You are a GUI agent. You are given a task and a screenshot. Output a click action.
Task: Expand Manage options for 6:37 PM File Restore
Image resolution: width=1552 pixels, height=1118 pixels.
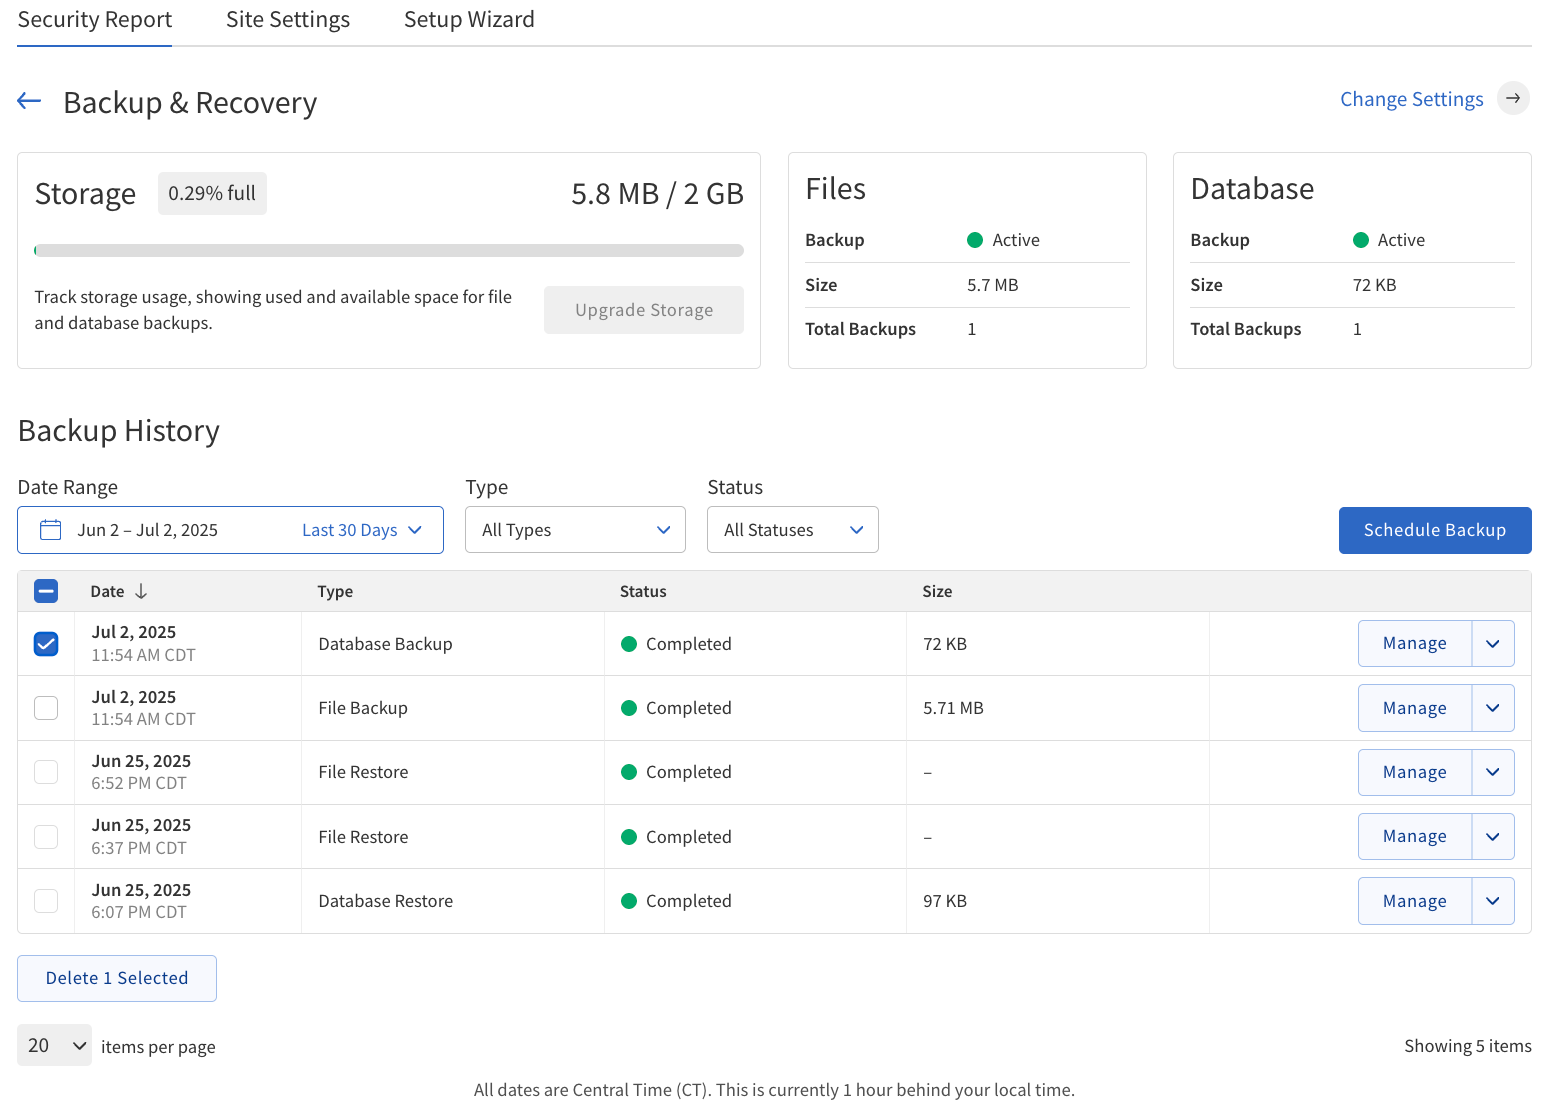(1493, 836)
